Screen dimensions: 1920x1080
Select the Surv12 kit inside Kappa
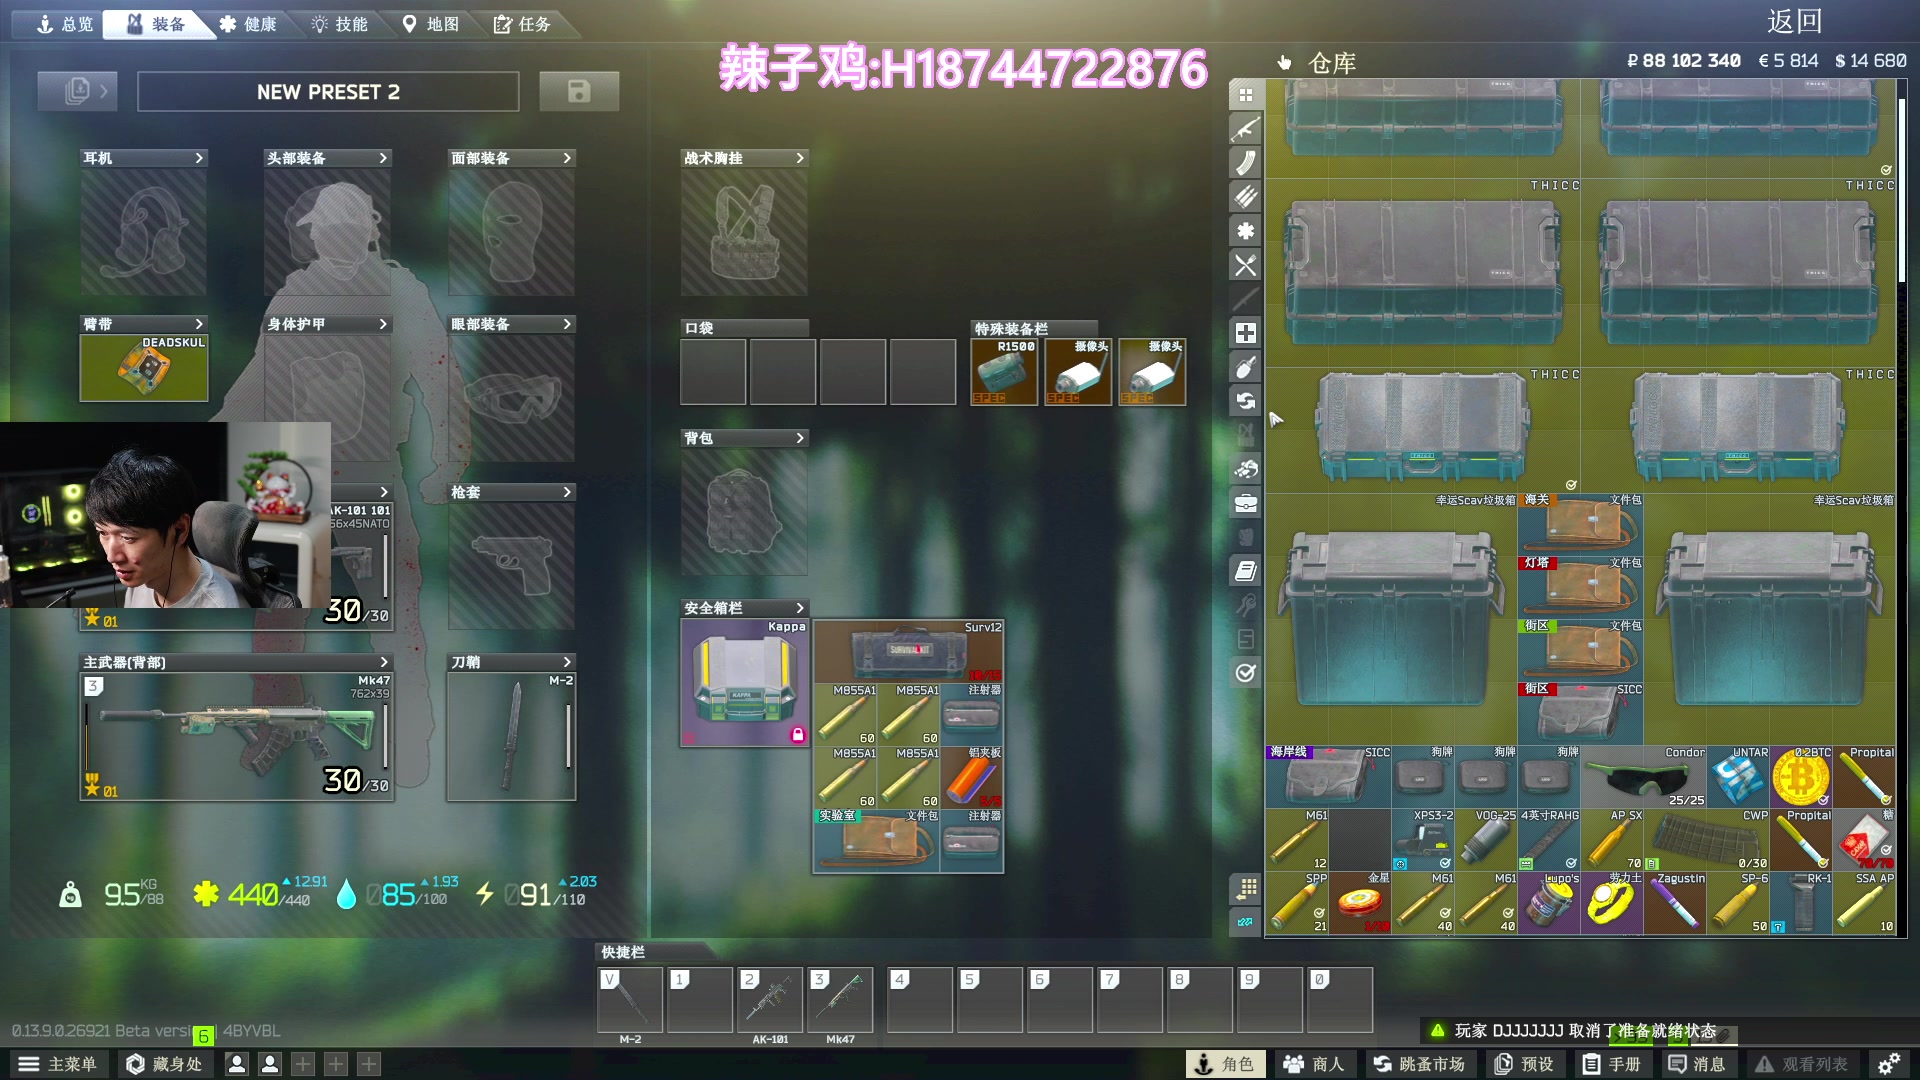[908, 651]
